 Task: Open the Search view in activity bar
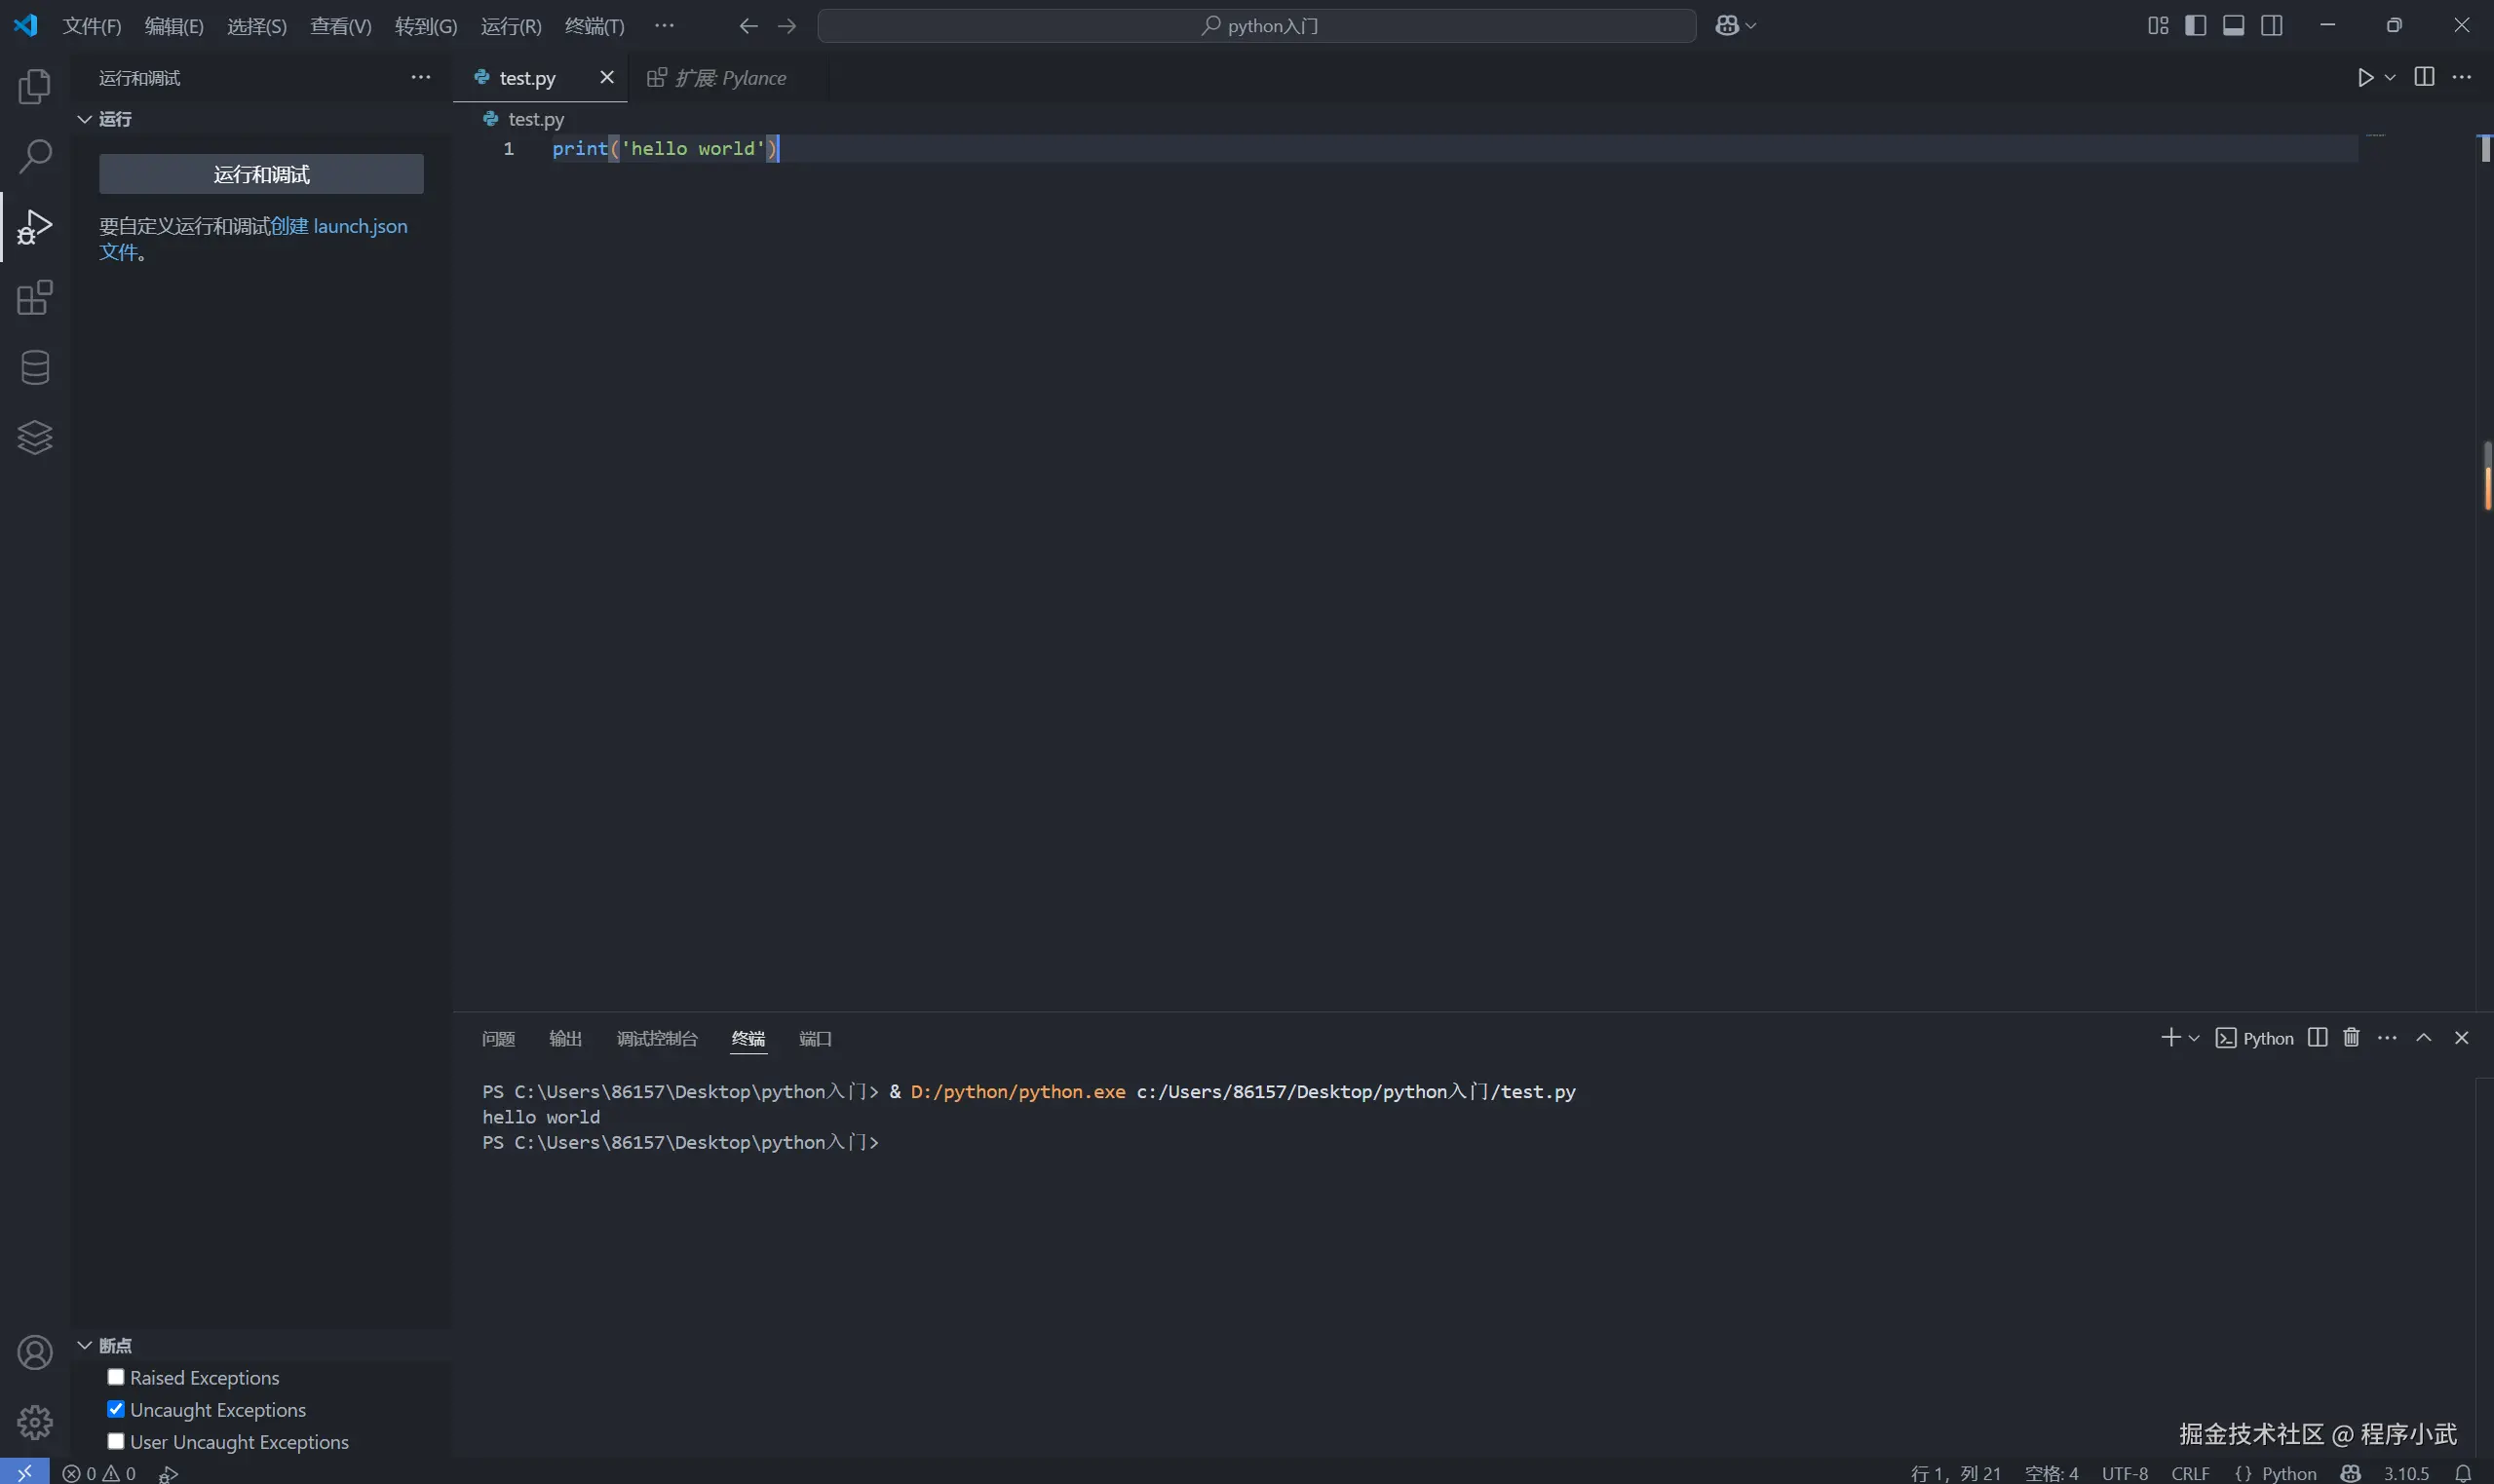(x=34, y=156)
